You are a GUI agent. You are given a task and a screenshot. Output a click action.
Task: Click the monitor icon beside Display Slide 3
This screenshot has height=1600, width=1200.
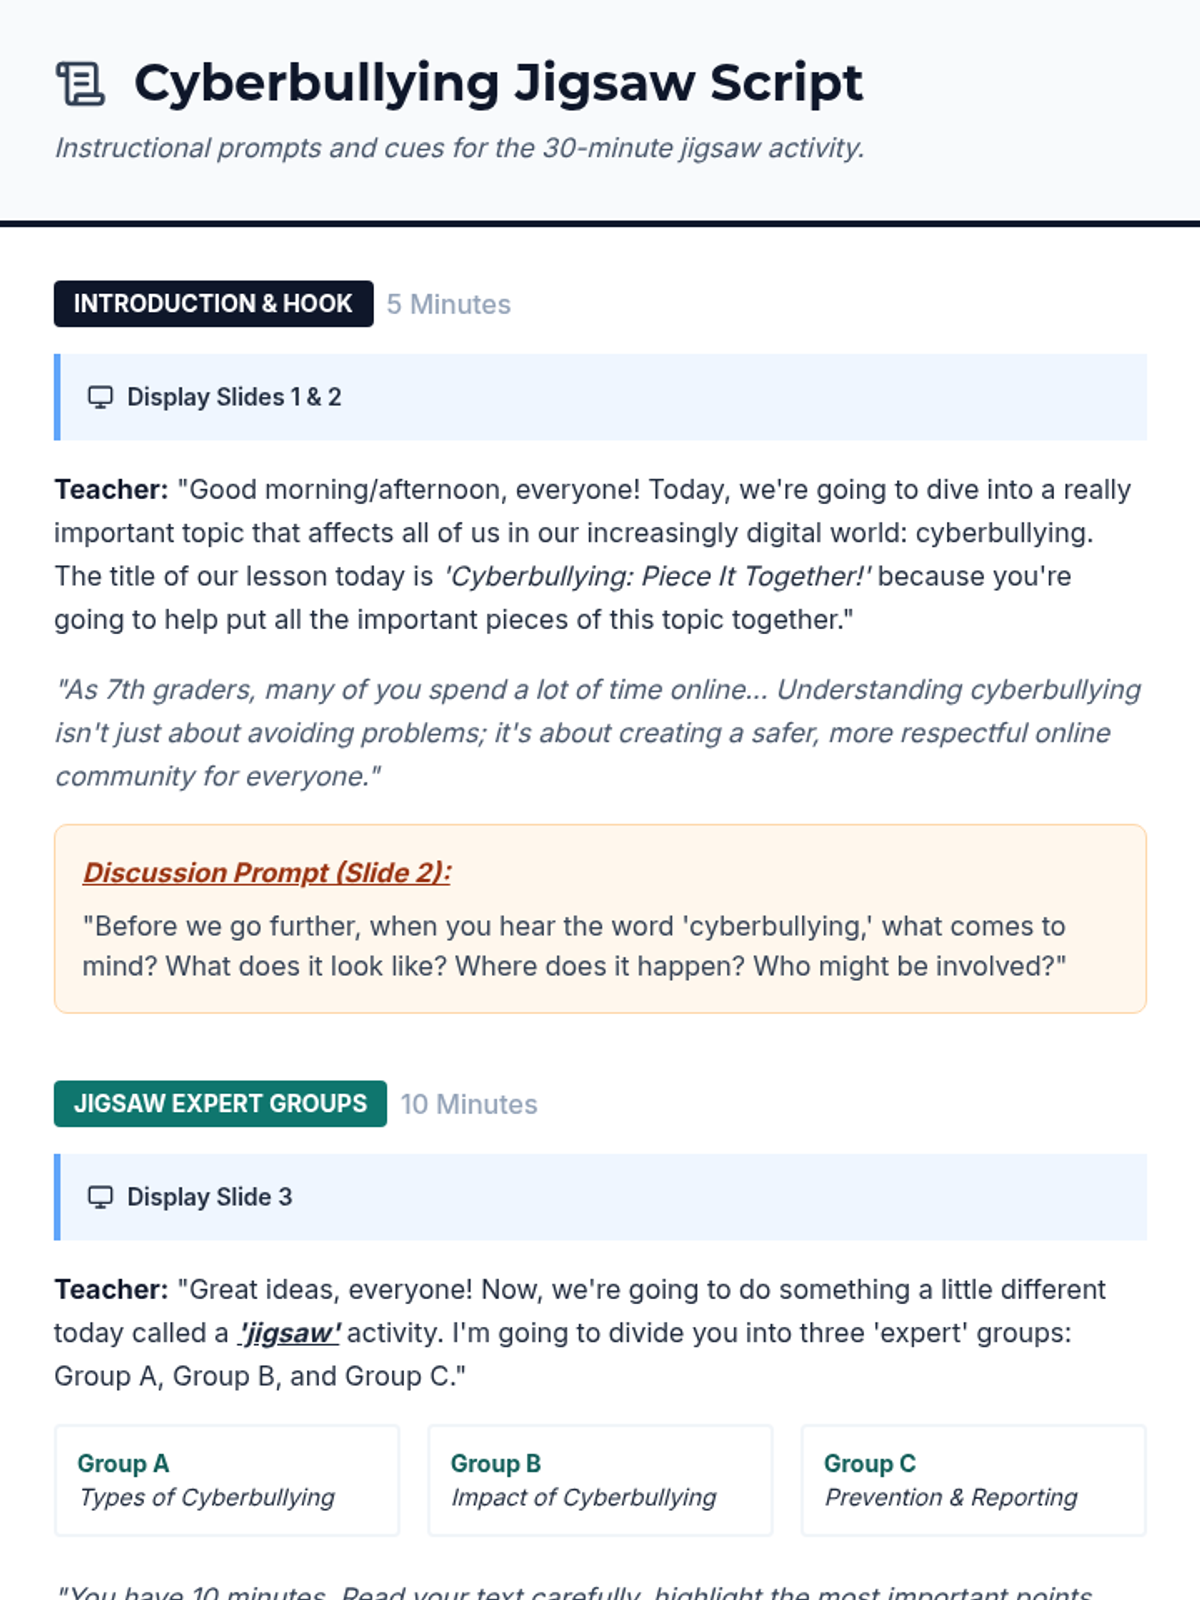(100, 1197)
